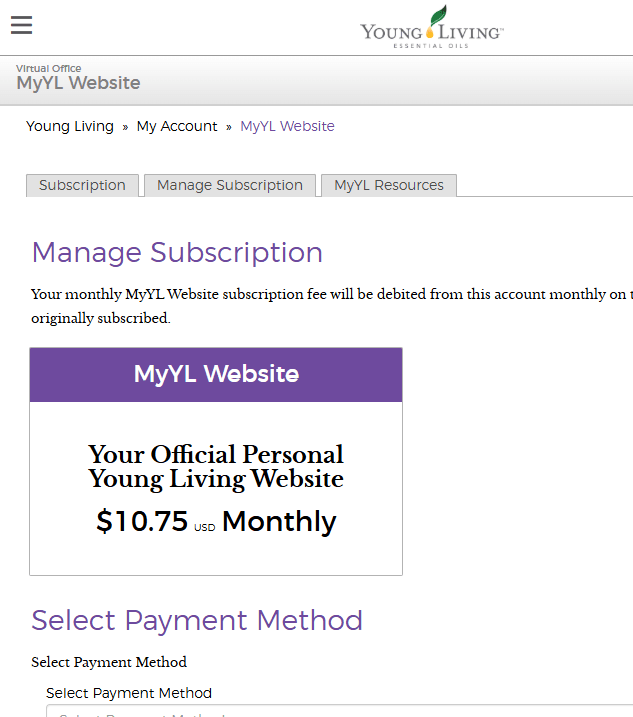Click the Manage Subscription heading
Image resolution: width=633 pixels, height=717 pixels.
(x=177, y=252)
